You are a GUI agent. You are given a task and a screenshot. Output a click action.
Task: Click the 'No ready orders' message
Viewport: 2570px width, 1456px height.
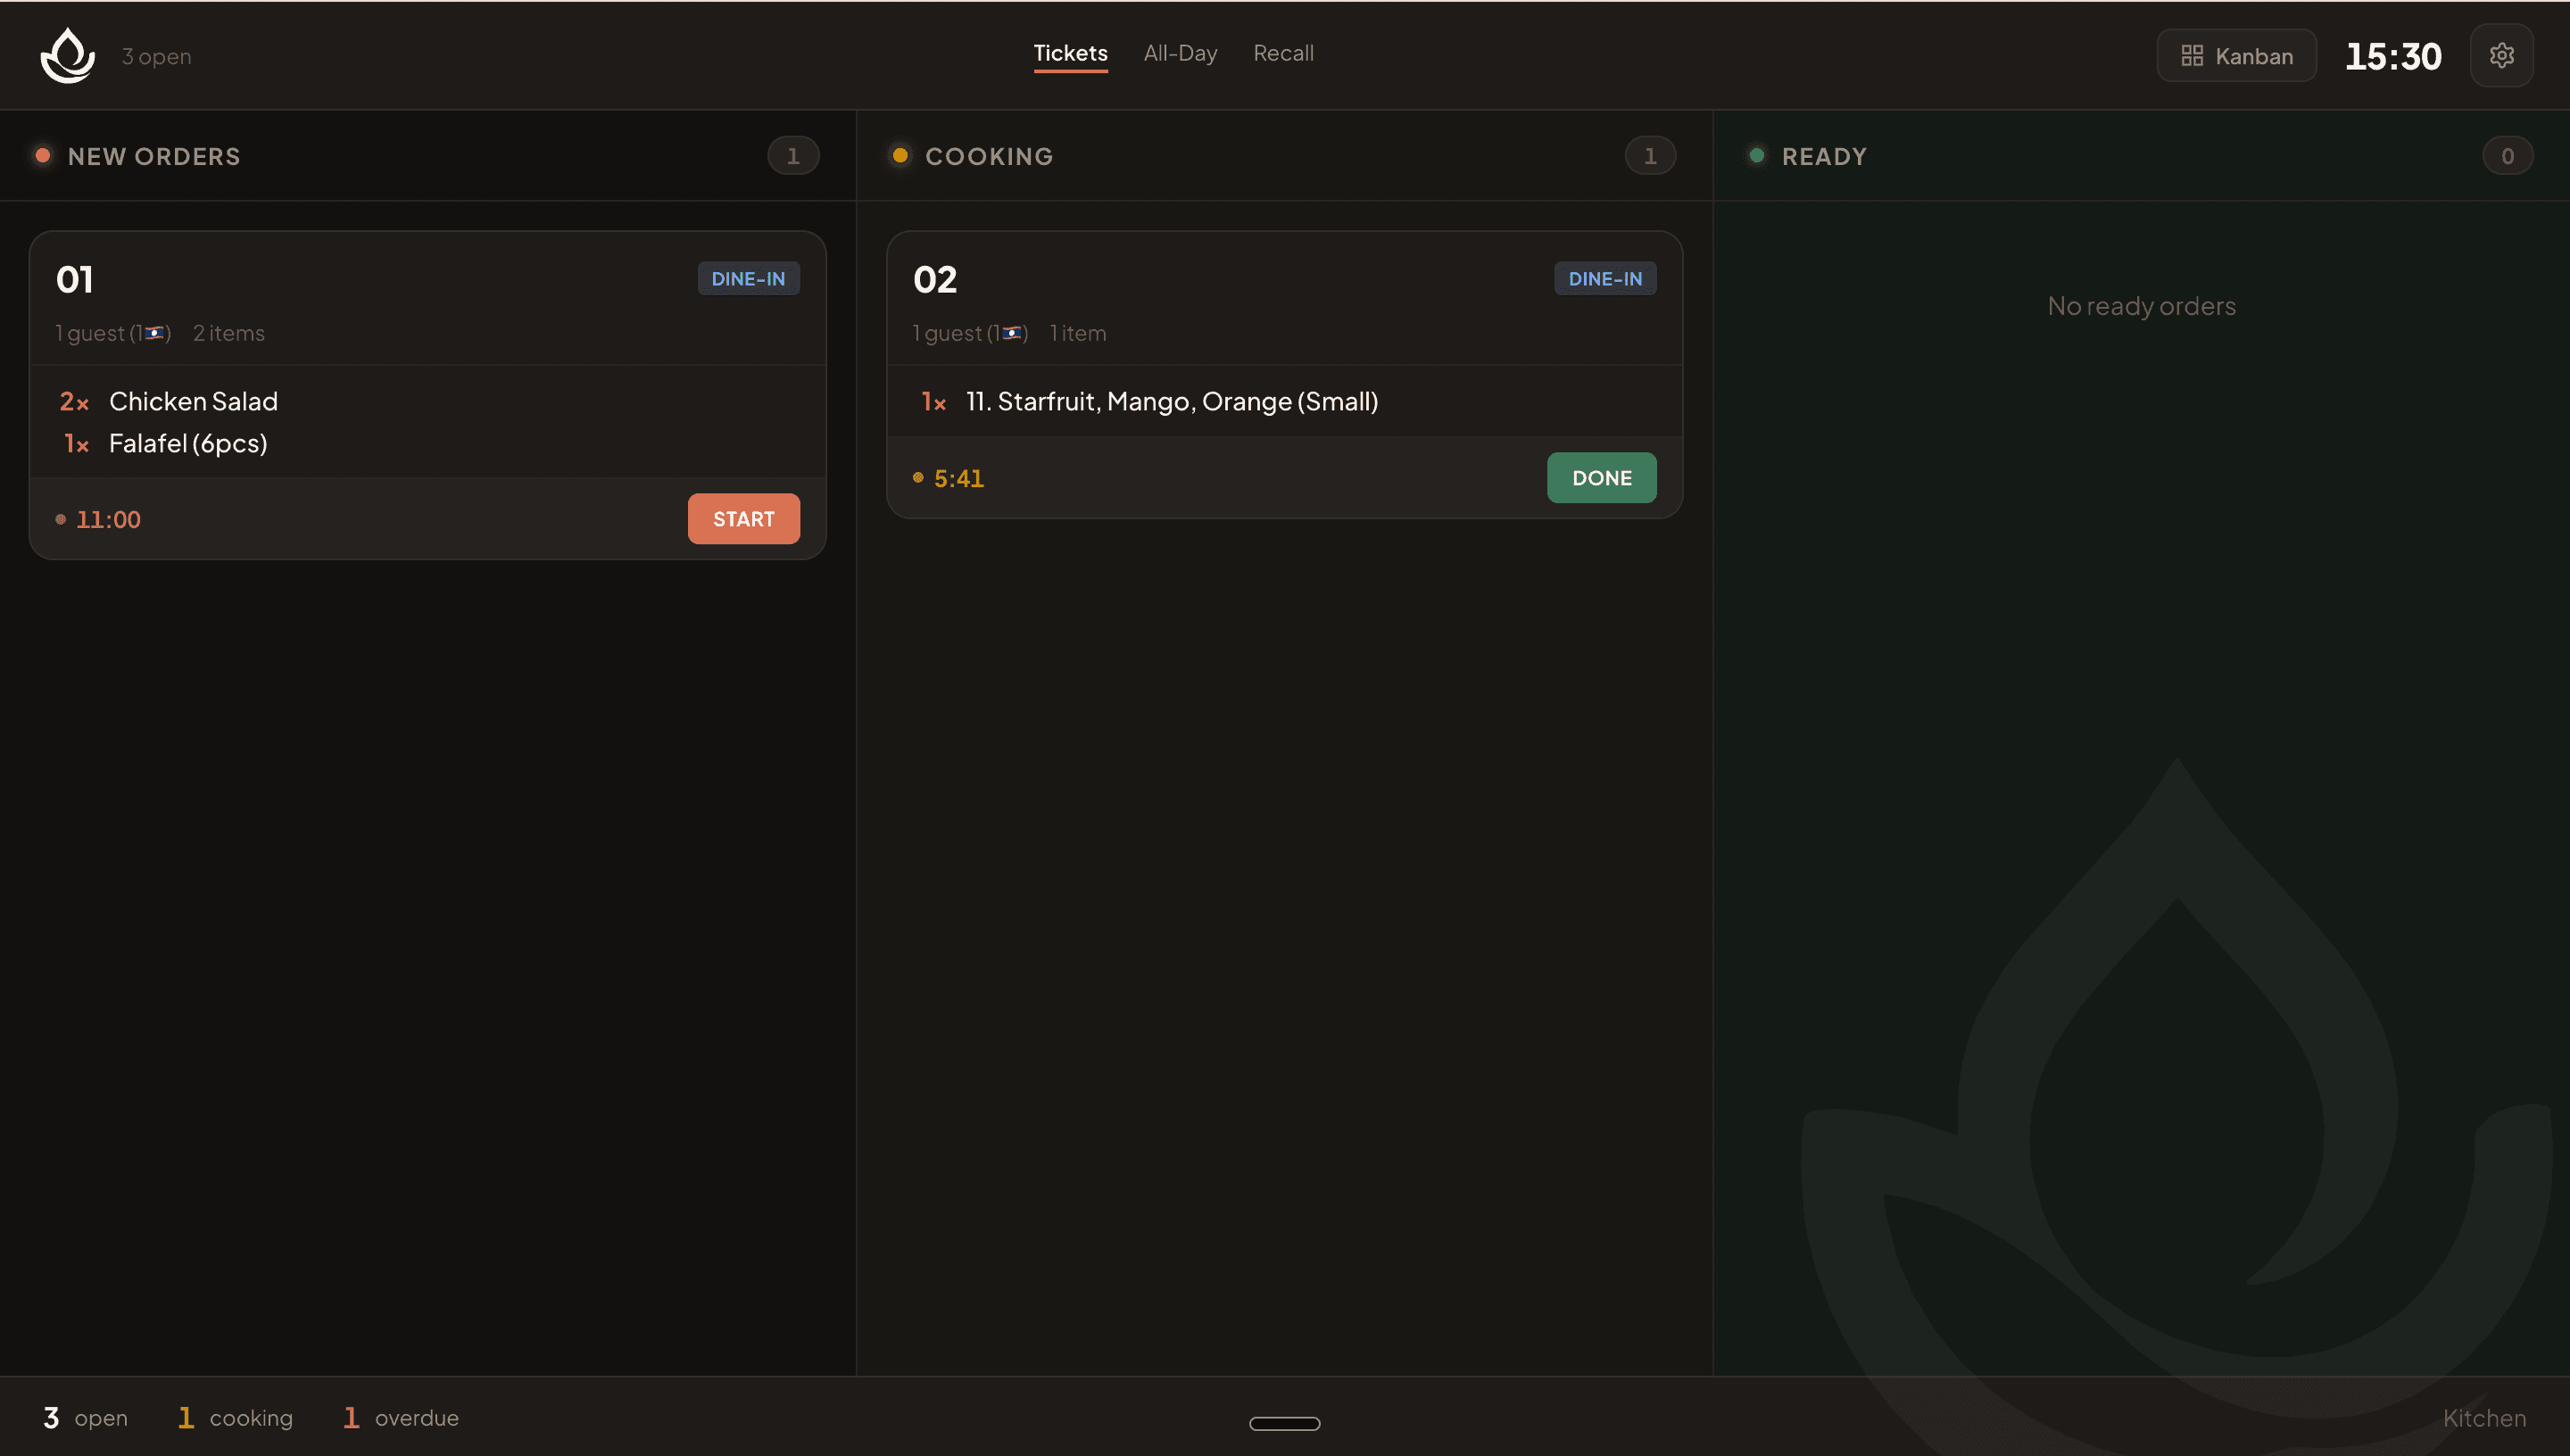tap(2141, 306)
